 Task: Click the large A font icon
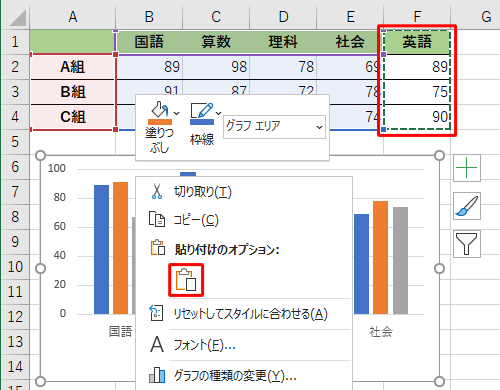coord(157,344)
